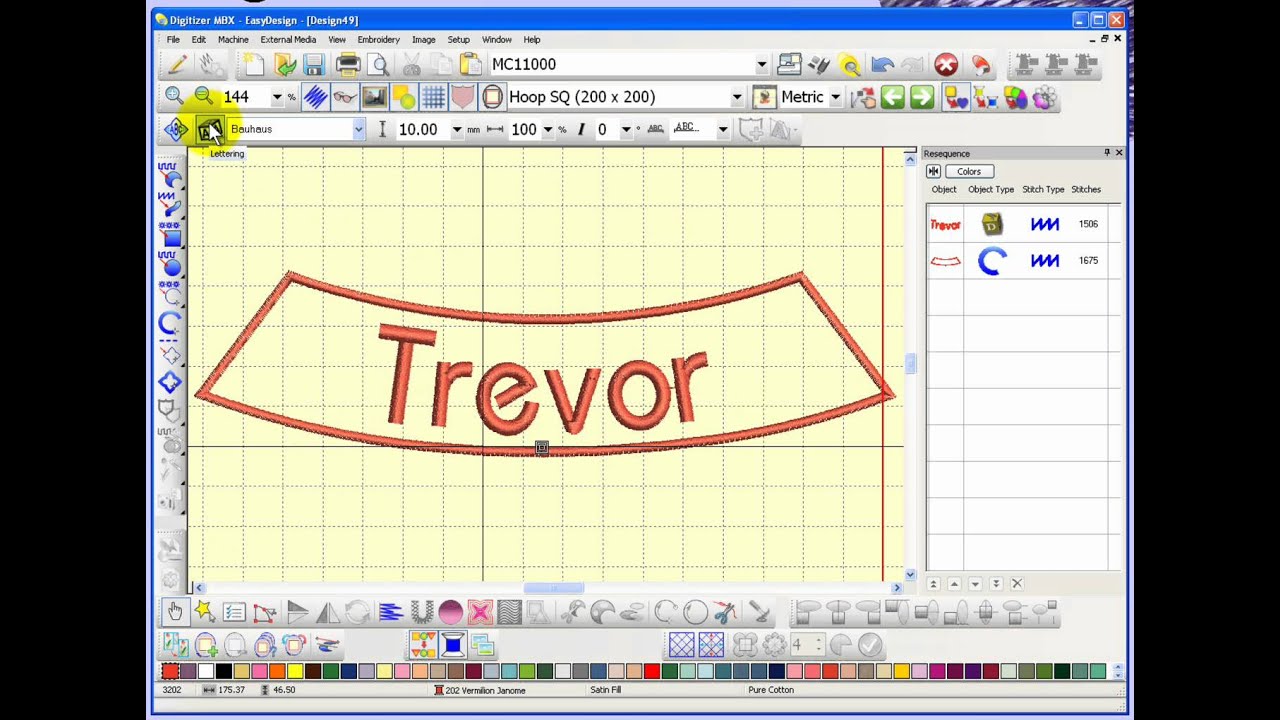Click the Paste clipboard icon
Image resolution: width=1280 pixels, height=720 pixels.
tap(470, 65)
